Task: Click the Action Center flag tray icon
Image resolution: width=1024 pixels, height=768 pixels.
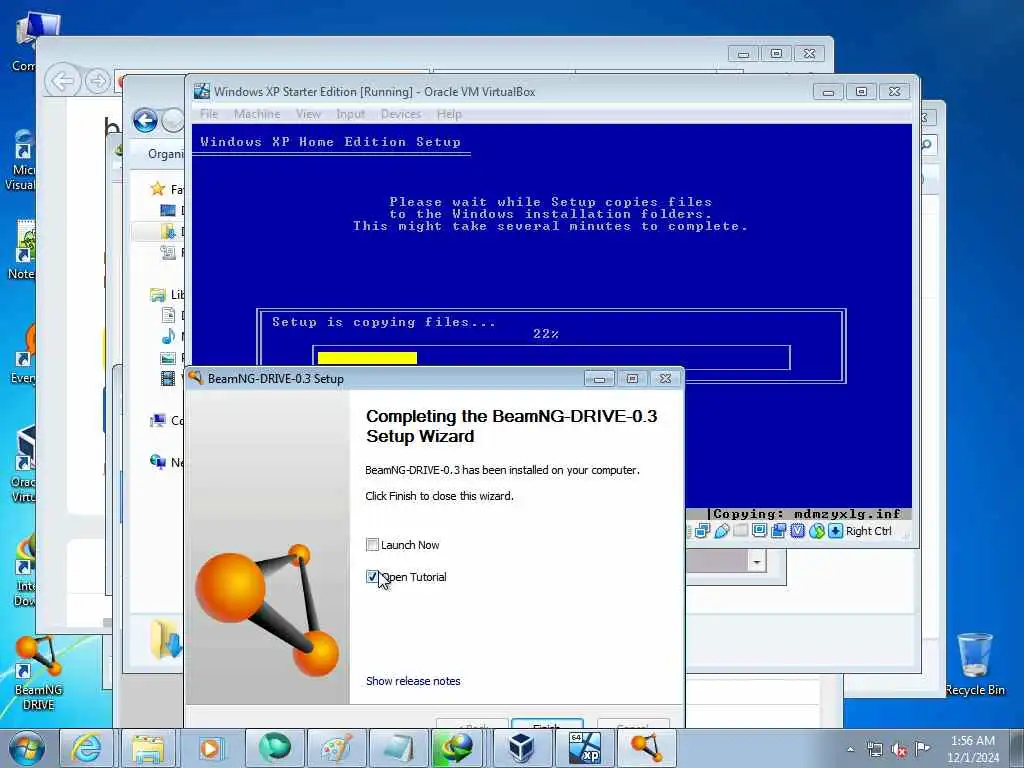Action: 922,748
